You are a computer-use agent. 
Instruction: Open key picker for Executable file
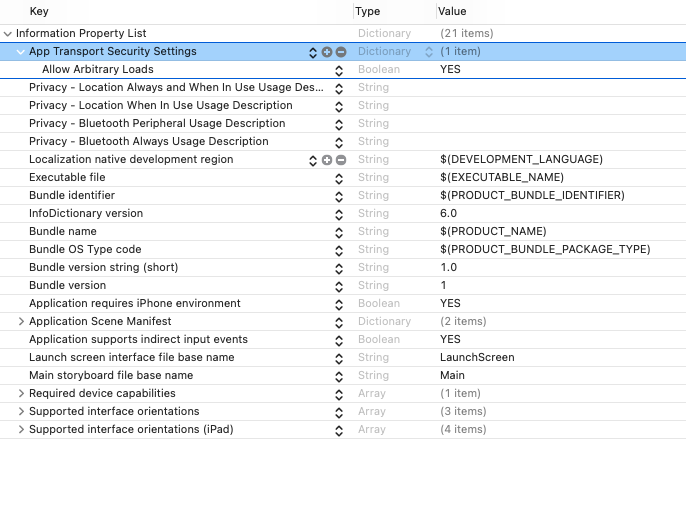339,178
